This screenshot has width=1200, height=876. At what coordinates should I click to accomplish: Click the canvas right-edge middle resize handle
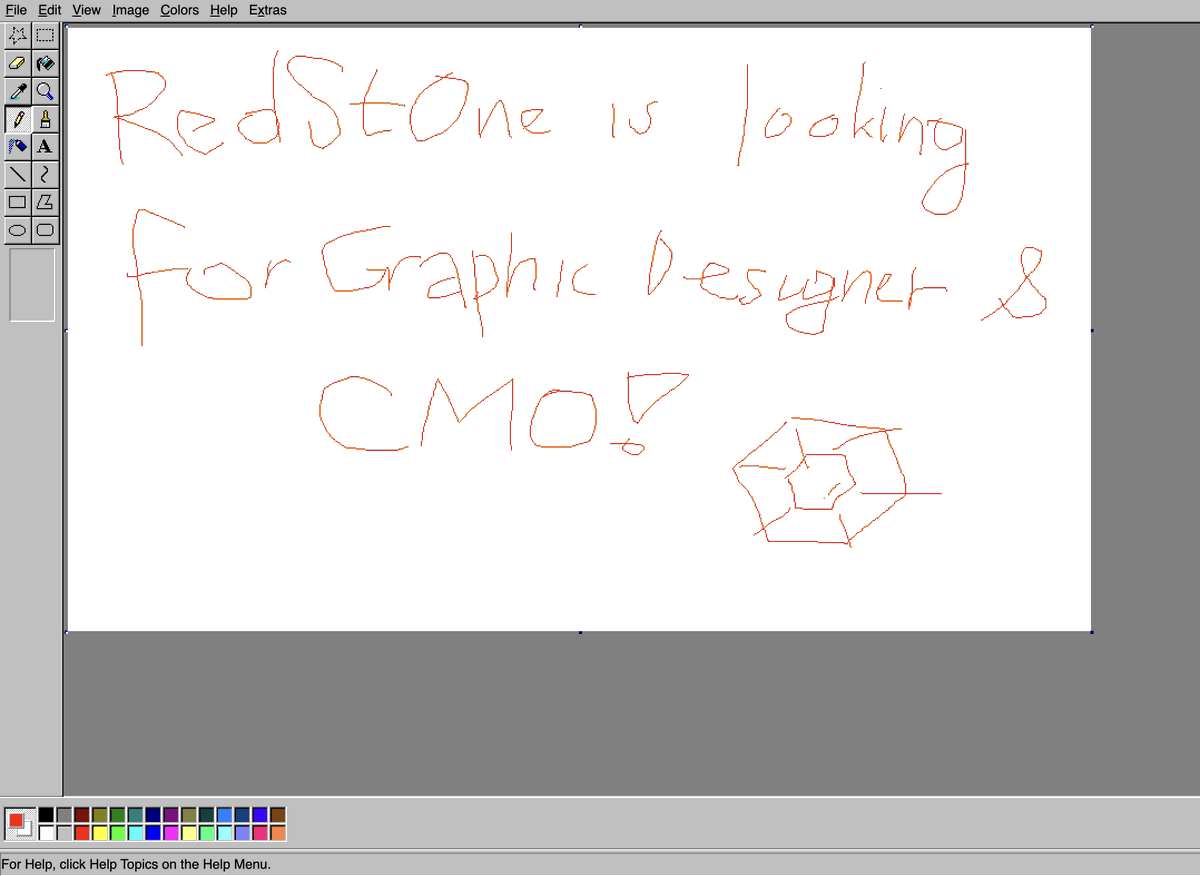(x=1092, y=330)
